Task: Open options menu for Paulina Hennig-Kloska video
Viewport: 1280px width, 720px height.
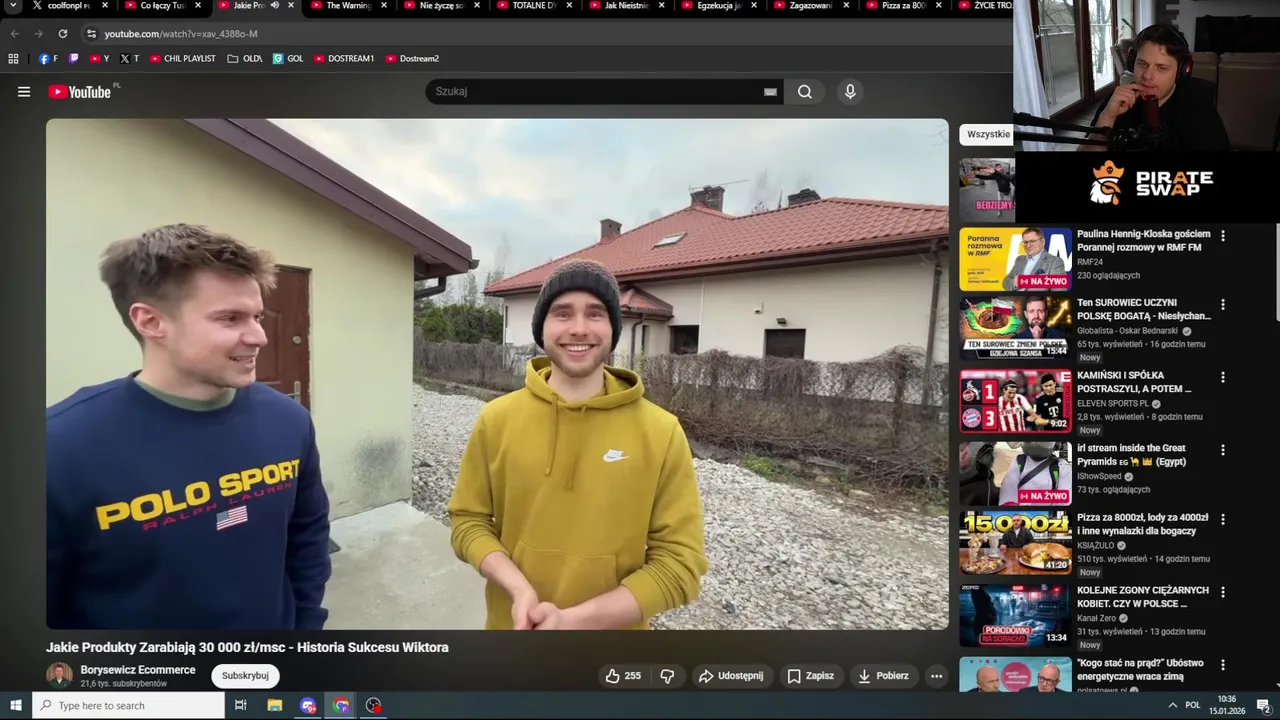Action: click(1222, 236)
